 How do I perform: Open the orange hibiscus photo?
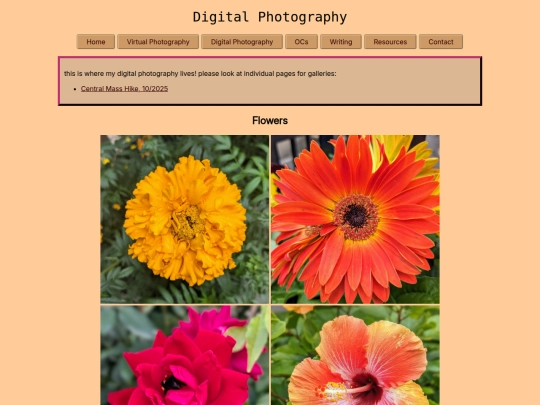click(355, 355)
